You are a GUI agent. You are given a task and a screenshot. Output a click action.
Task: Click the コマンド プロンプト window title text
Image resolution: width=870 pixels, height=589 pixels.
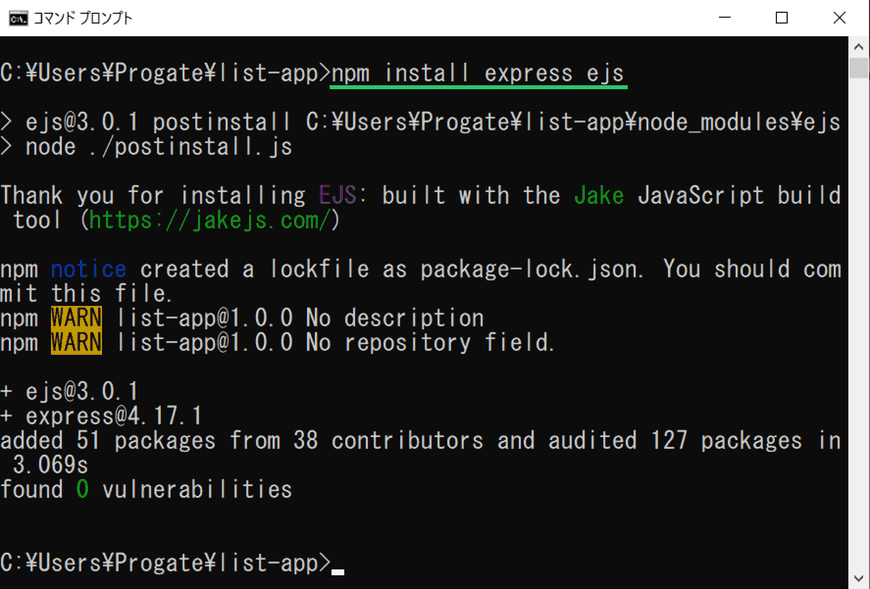83,18
